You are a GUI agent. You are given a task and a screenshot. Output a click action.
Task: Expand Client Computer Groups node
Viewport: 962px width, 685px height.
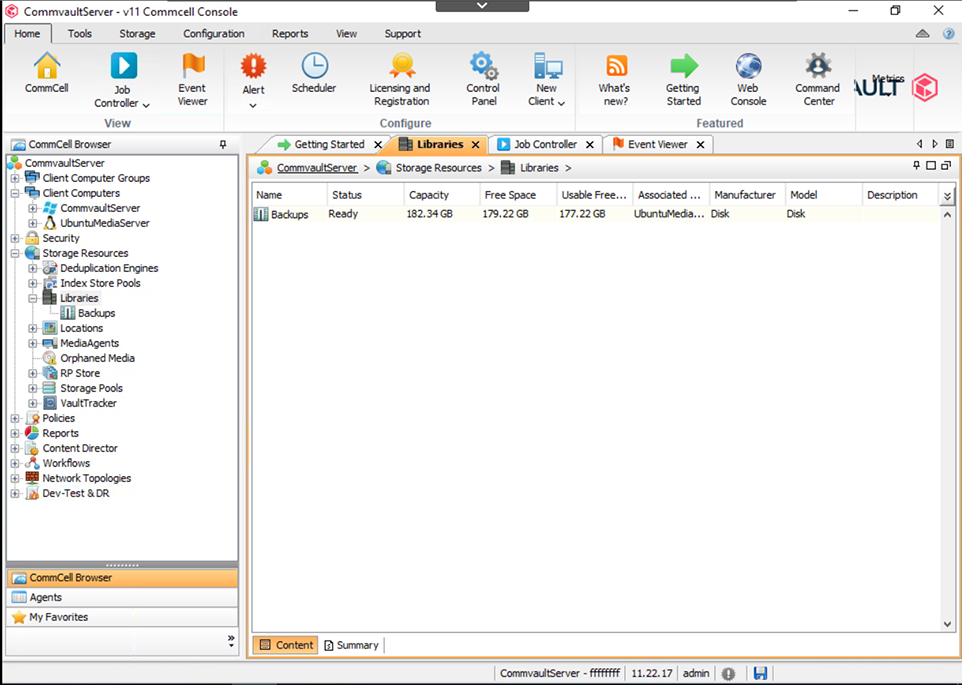point(15,178)
